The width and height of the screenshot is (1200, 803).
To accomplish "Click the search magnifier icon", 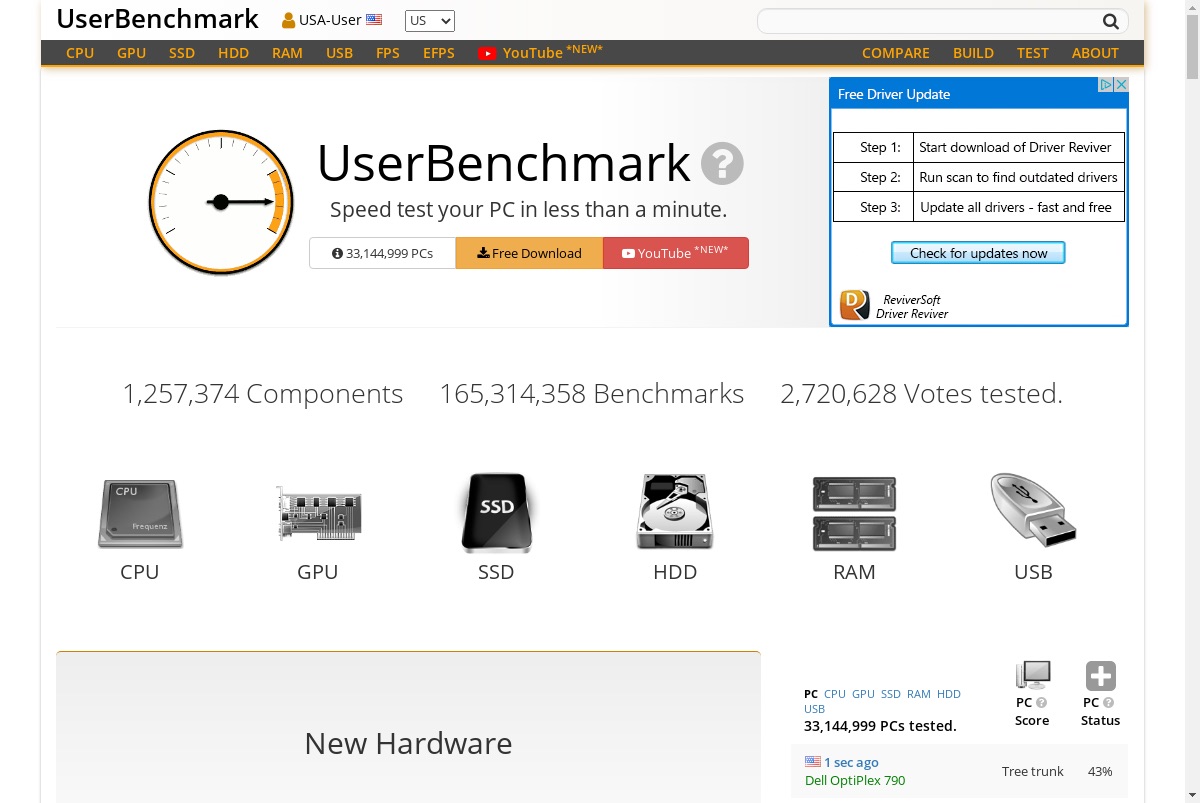I will (x=1111, y=21).
